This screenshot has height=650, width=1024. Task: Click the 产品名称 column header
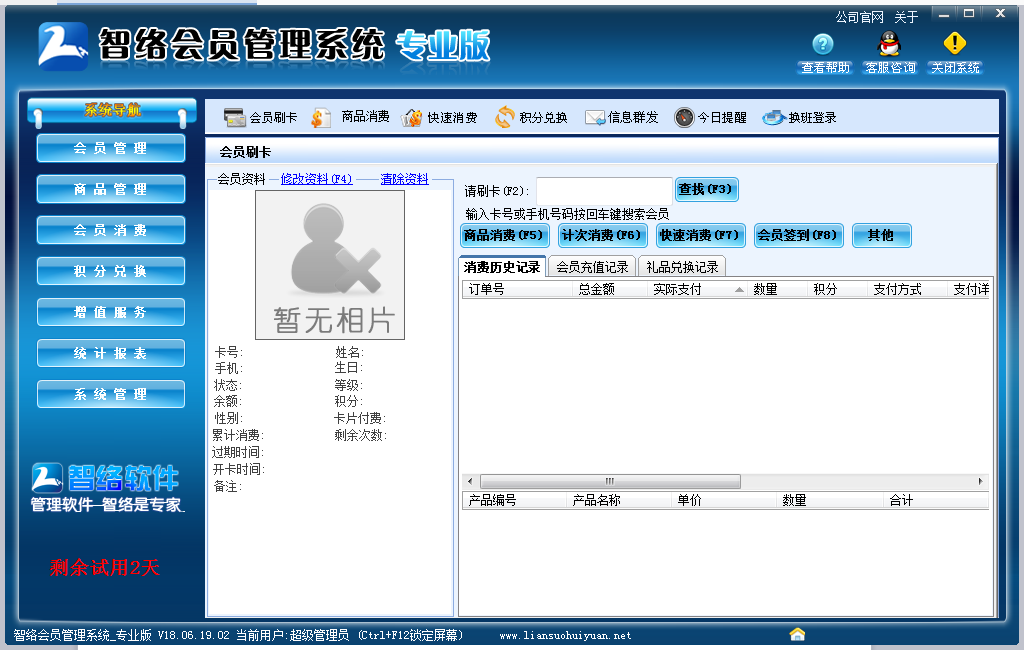point(618,500)
